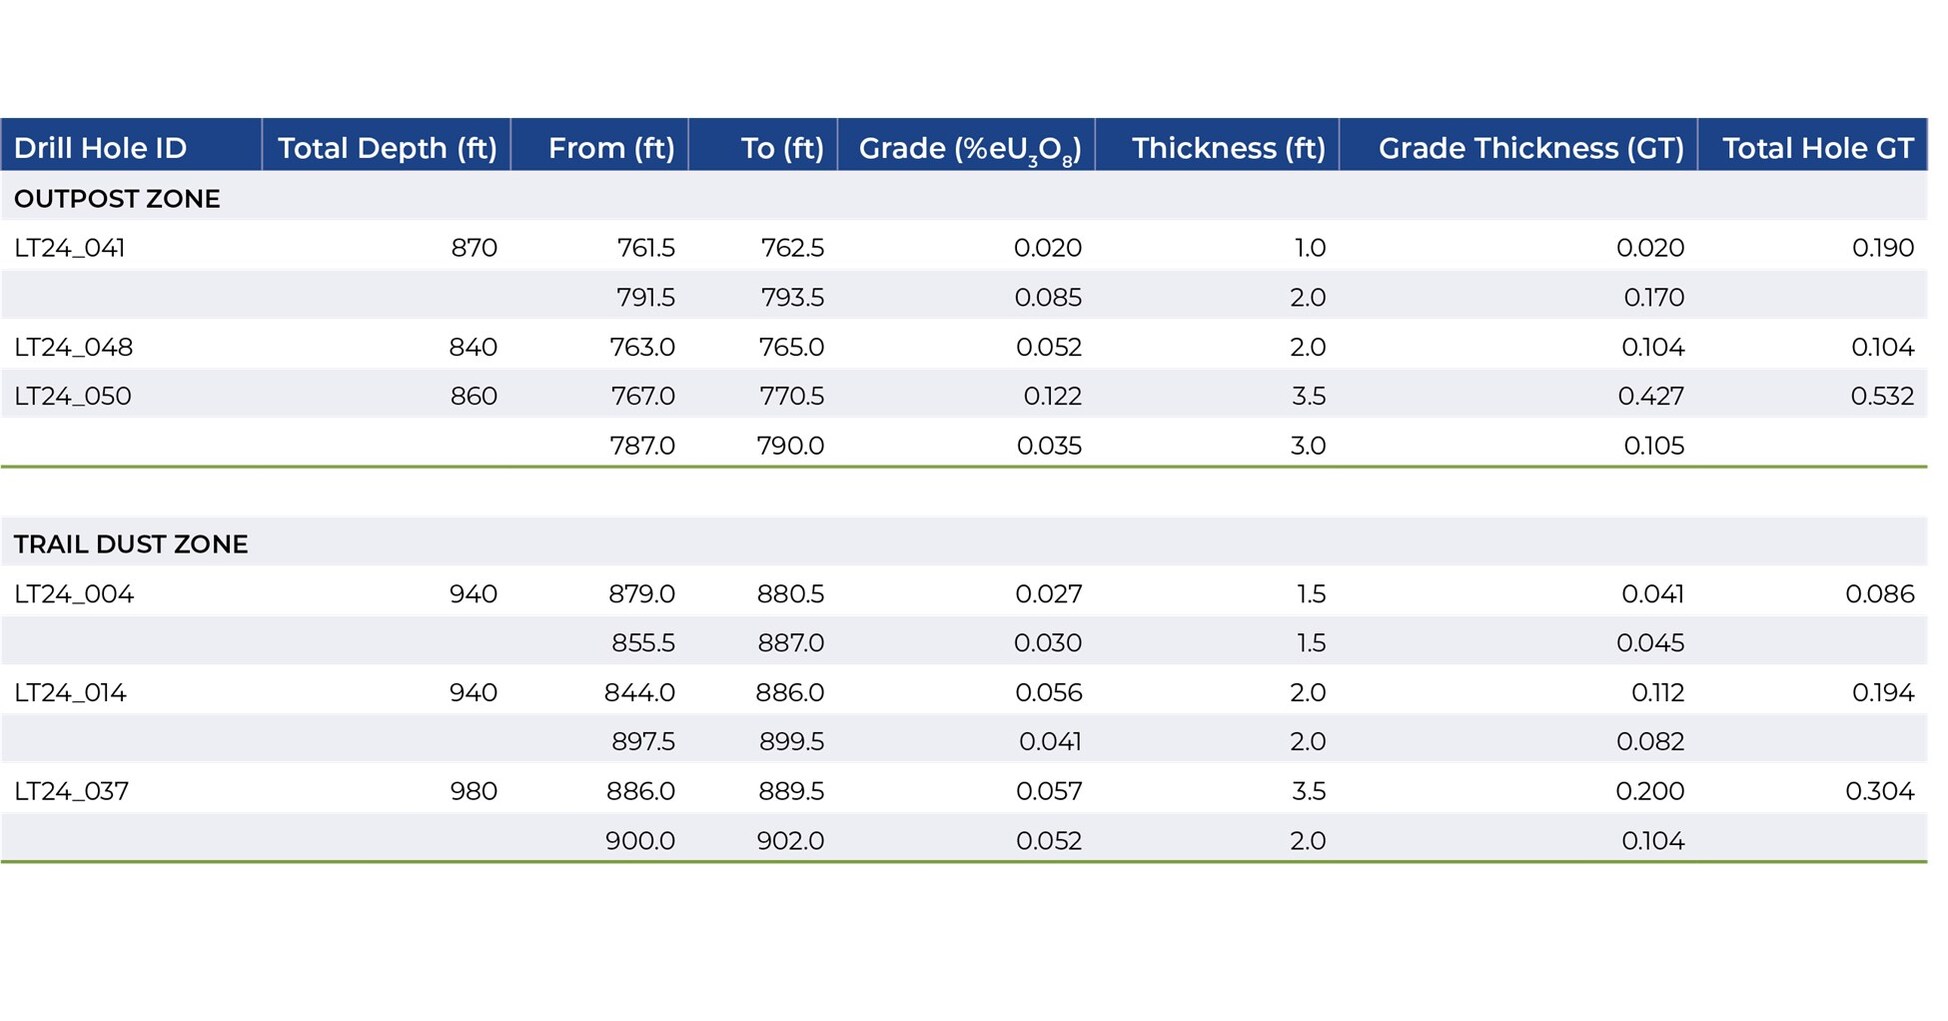Screen dimensions: 1948x1021
Task: Click the OUTPOST ZONE section row label
Action: pyautogui.click(x=117, y=199)
